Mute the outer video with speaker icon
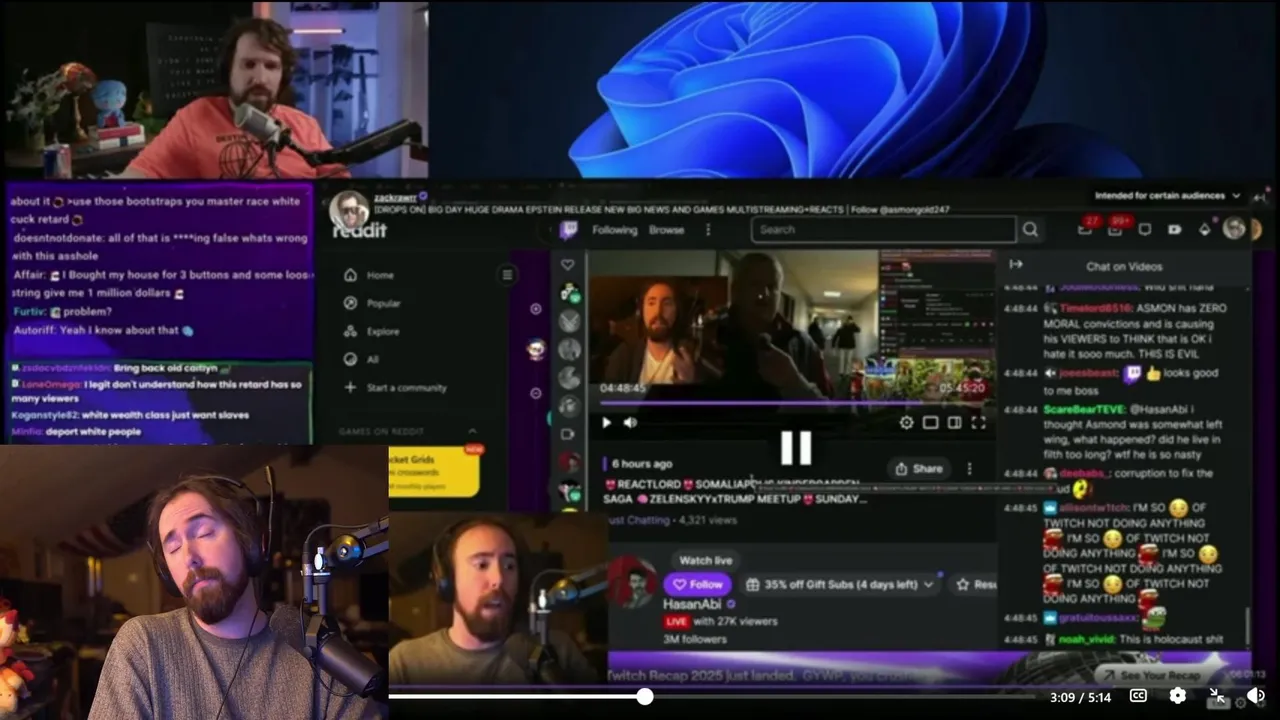1280x720 pixels. pyautogui.click(x=1256, y=696)
